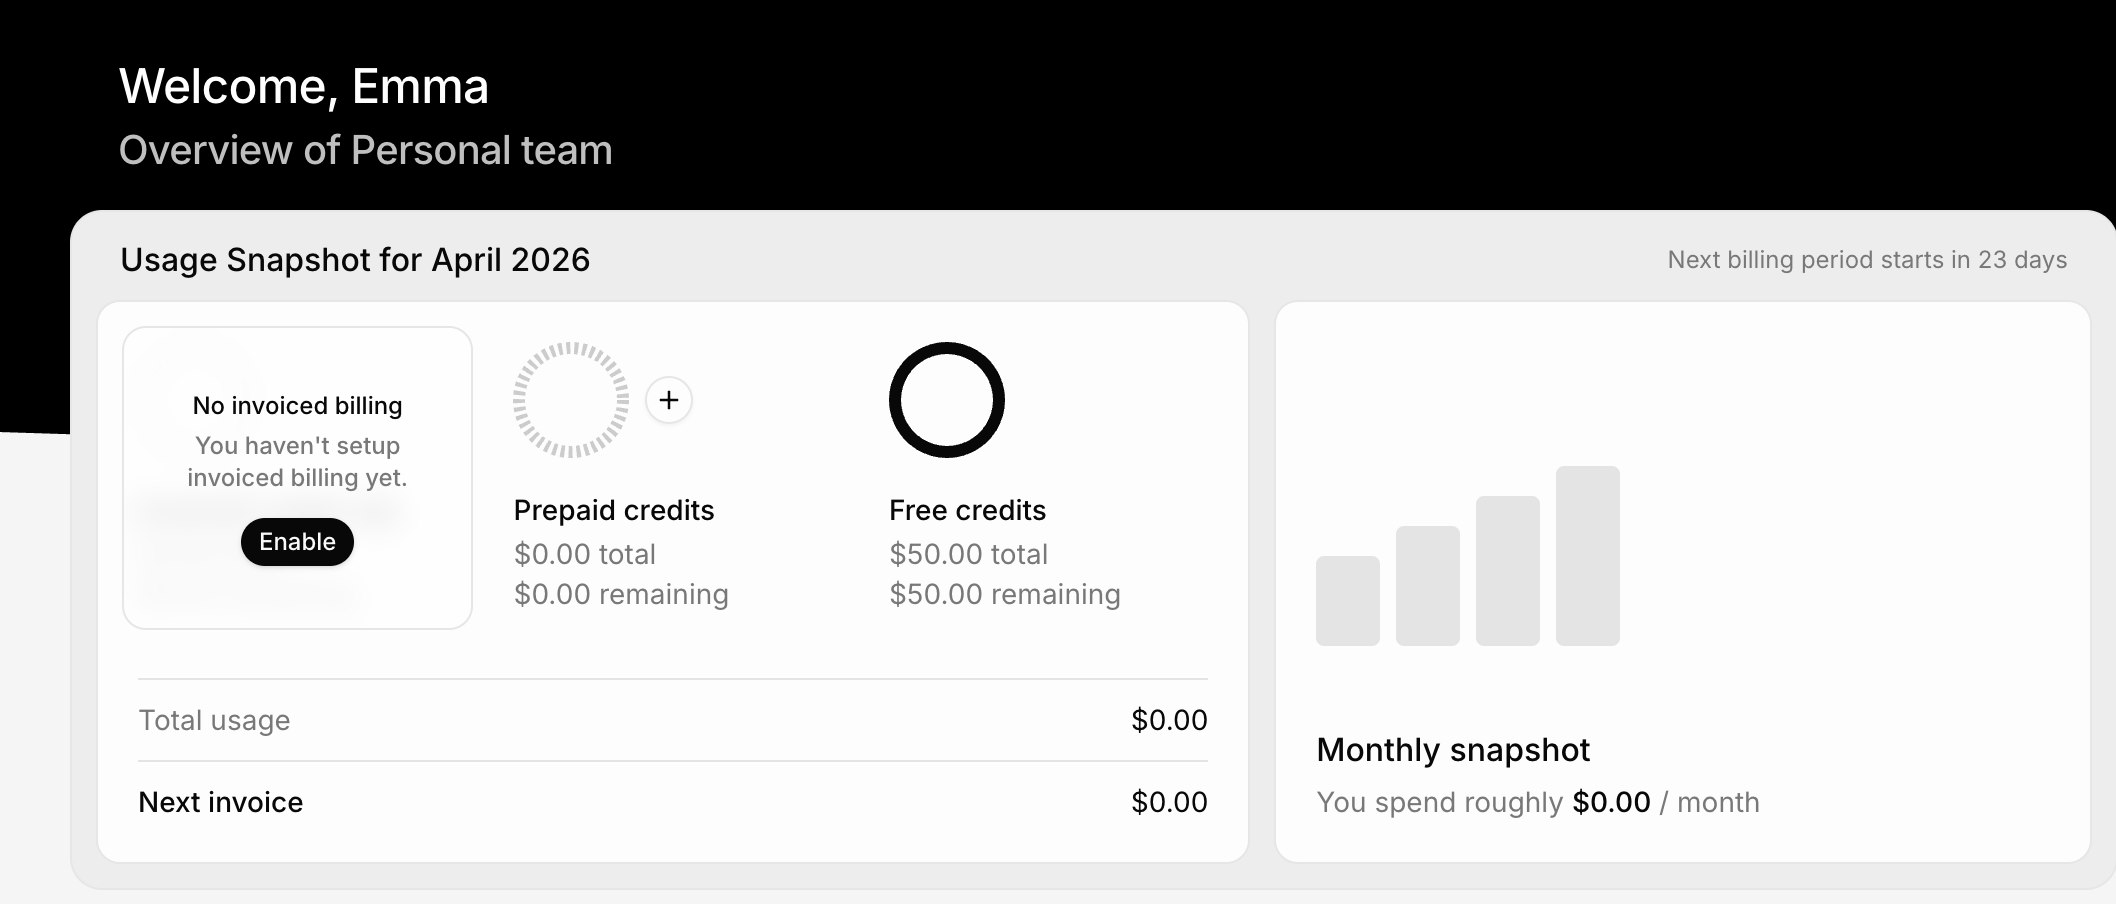This screenshot has width=2116, height=904.
Task: Click the Total usage $0.00 amount
Action: pyautogui.click(x=1169, y=720)
